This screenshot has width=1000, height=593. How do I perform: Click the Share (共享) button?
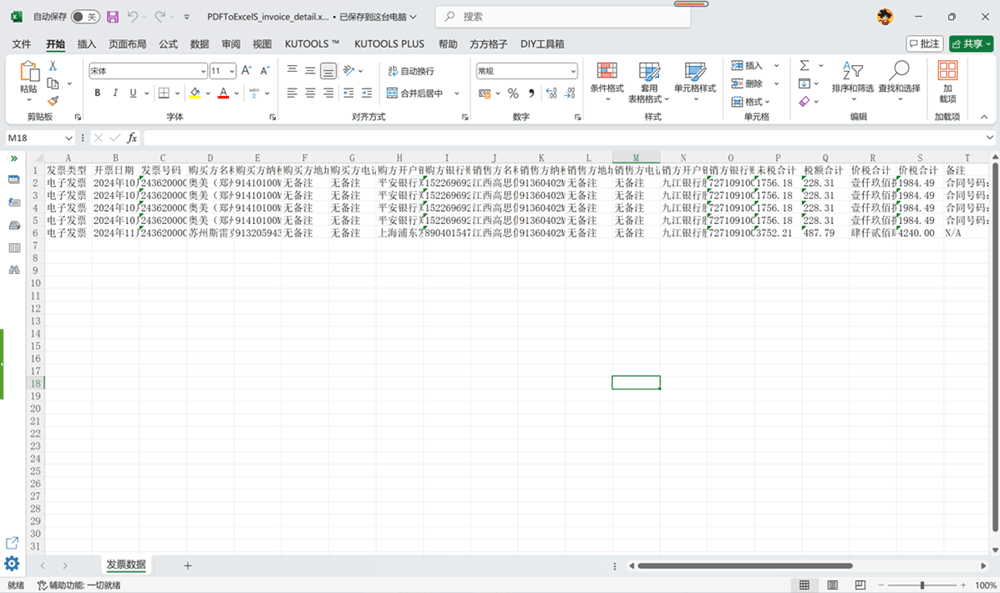point(971,43)
